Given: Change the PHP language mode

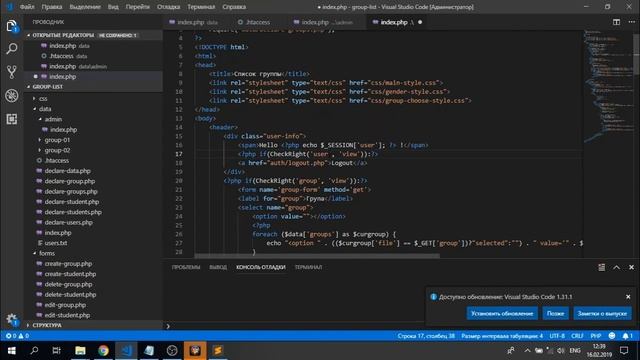Looking at the screenshot, I should click(596, 336).
